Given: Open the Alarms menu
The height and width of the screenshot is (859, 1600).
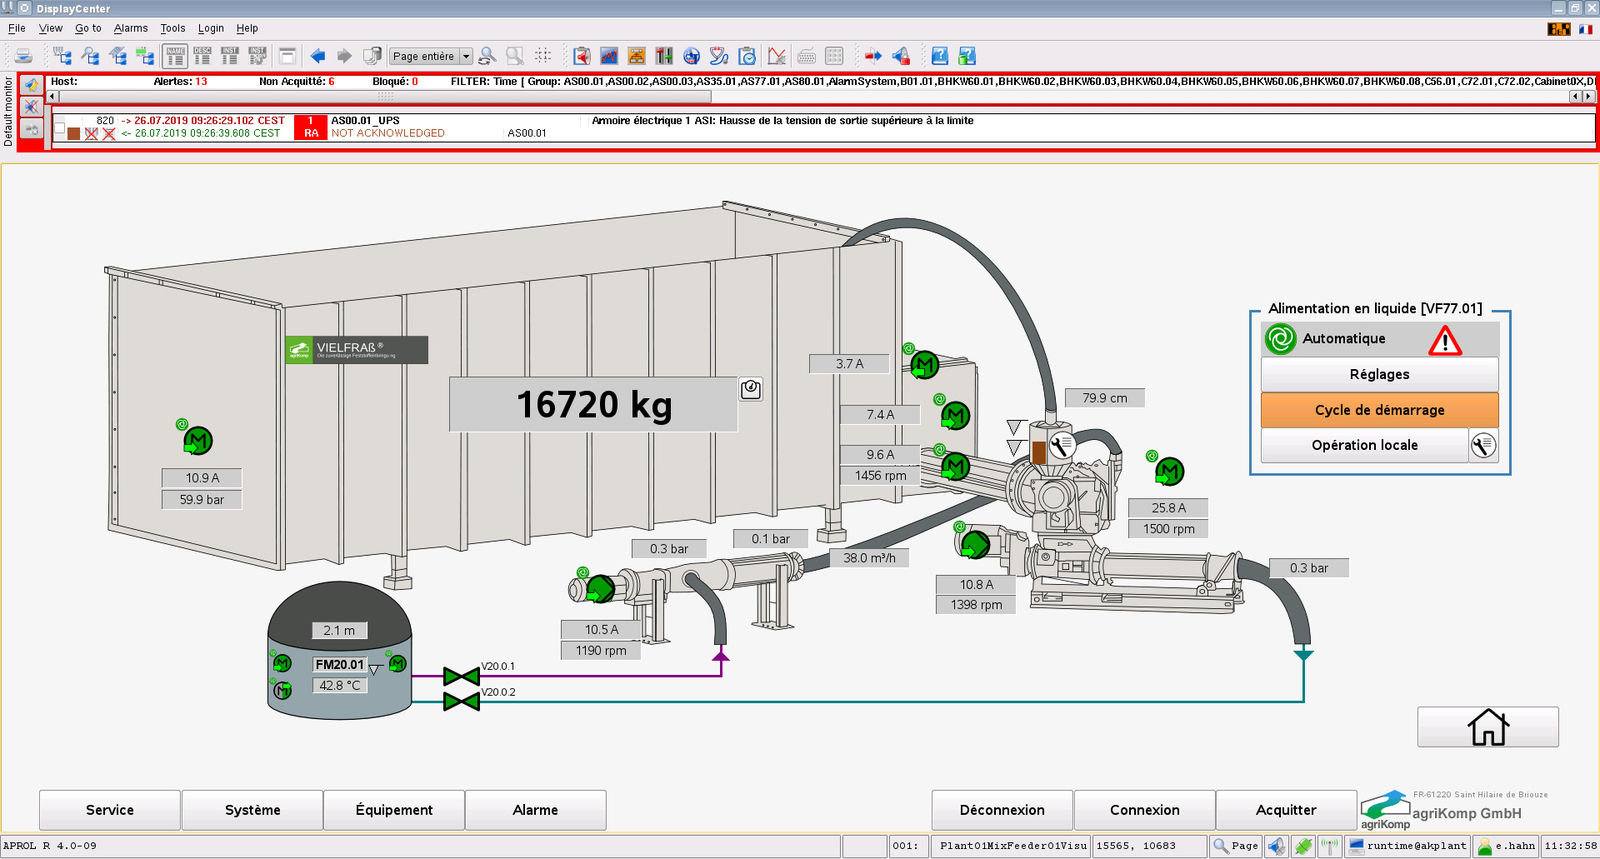Looking at the screenshot, I should 130,28.
